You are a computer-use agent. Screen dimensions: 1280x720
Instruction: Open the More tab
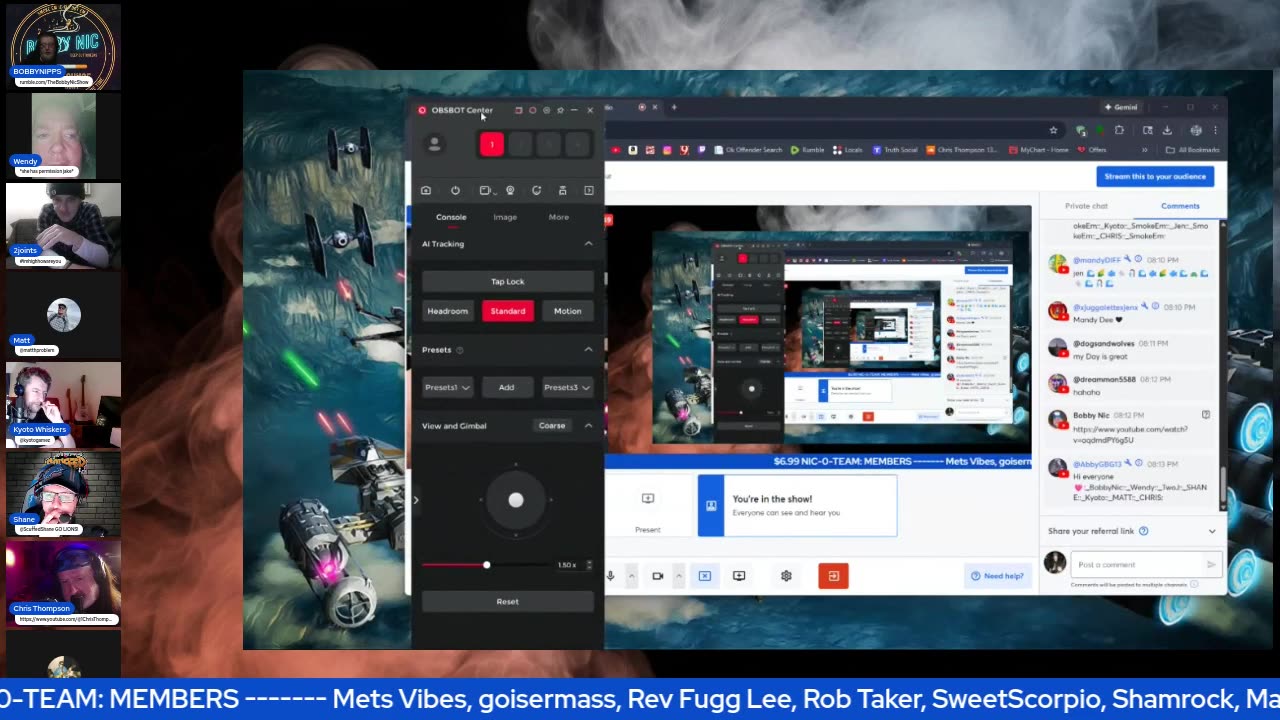tap(558, 217)
